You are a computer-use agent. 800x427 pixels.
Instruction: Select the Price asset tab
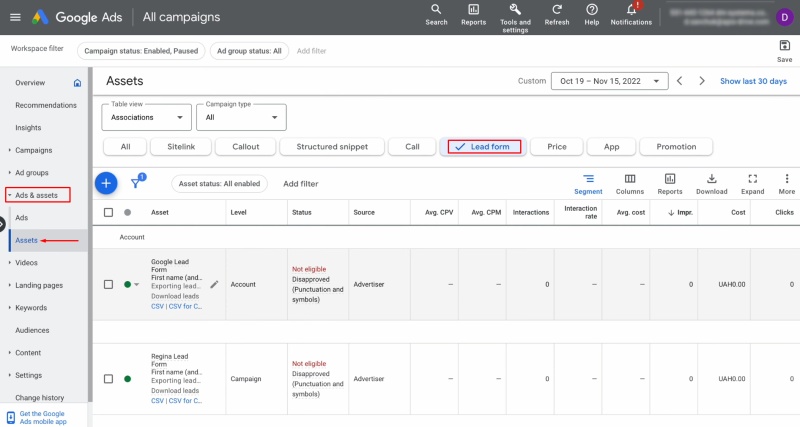pos(557,146)
